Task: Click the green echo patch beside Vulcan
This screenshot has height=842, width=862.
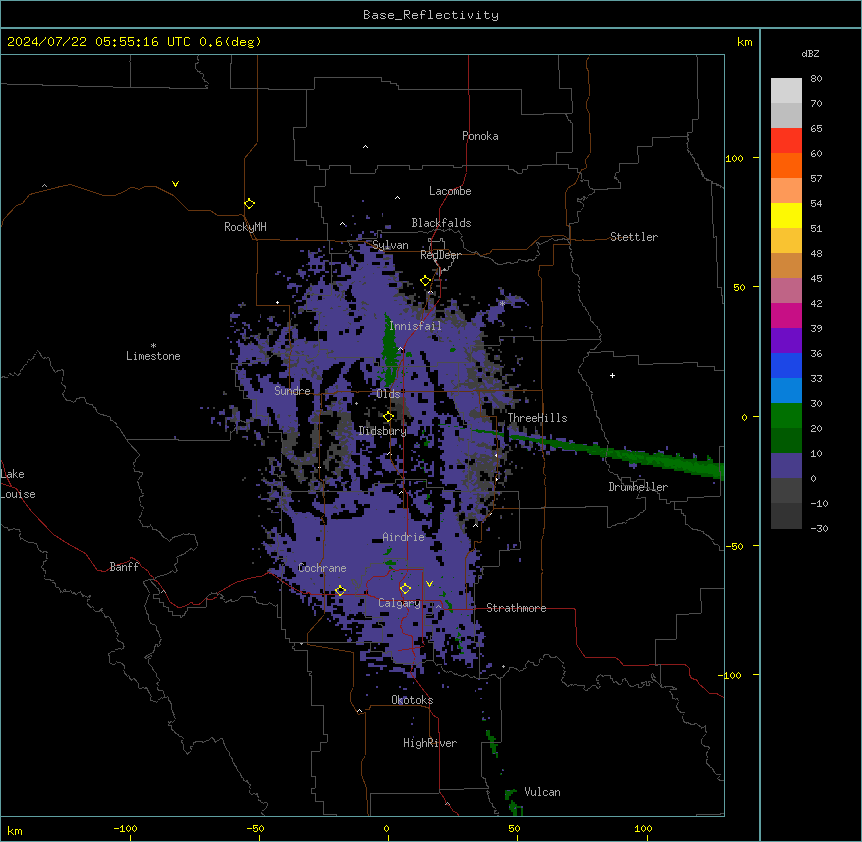Action: [x=513, y=802]
